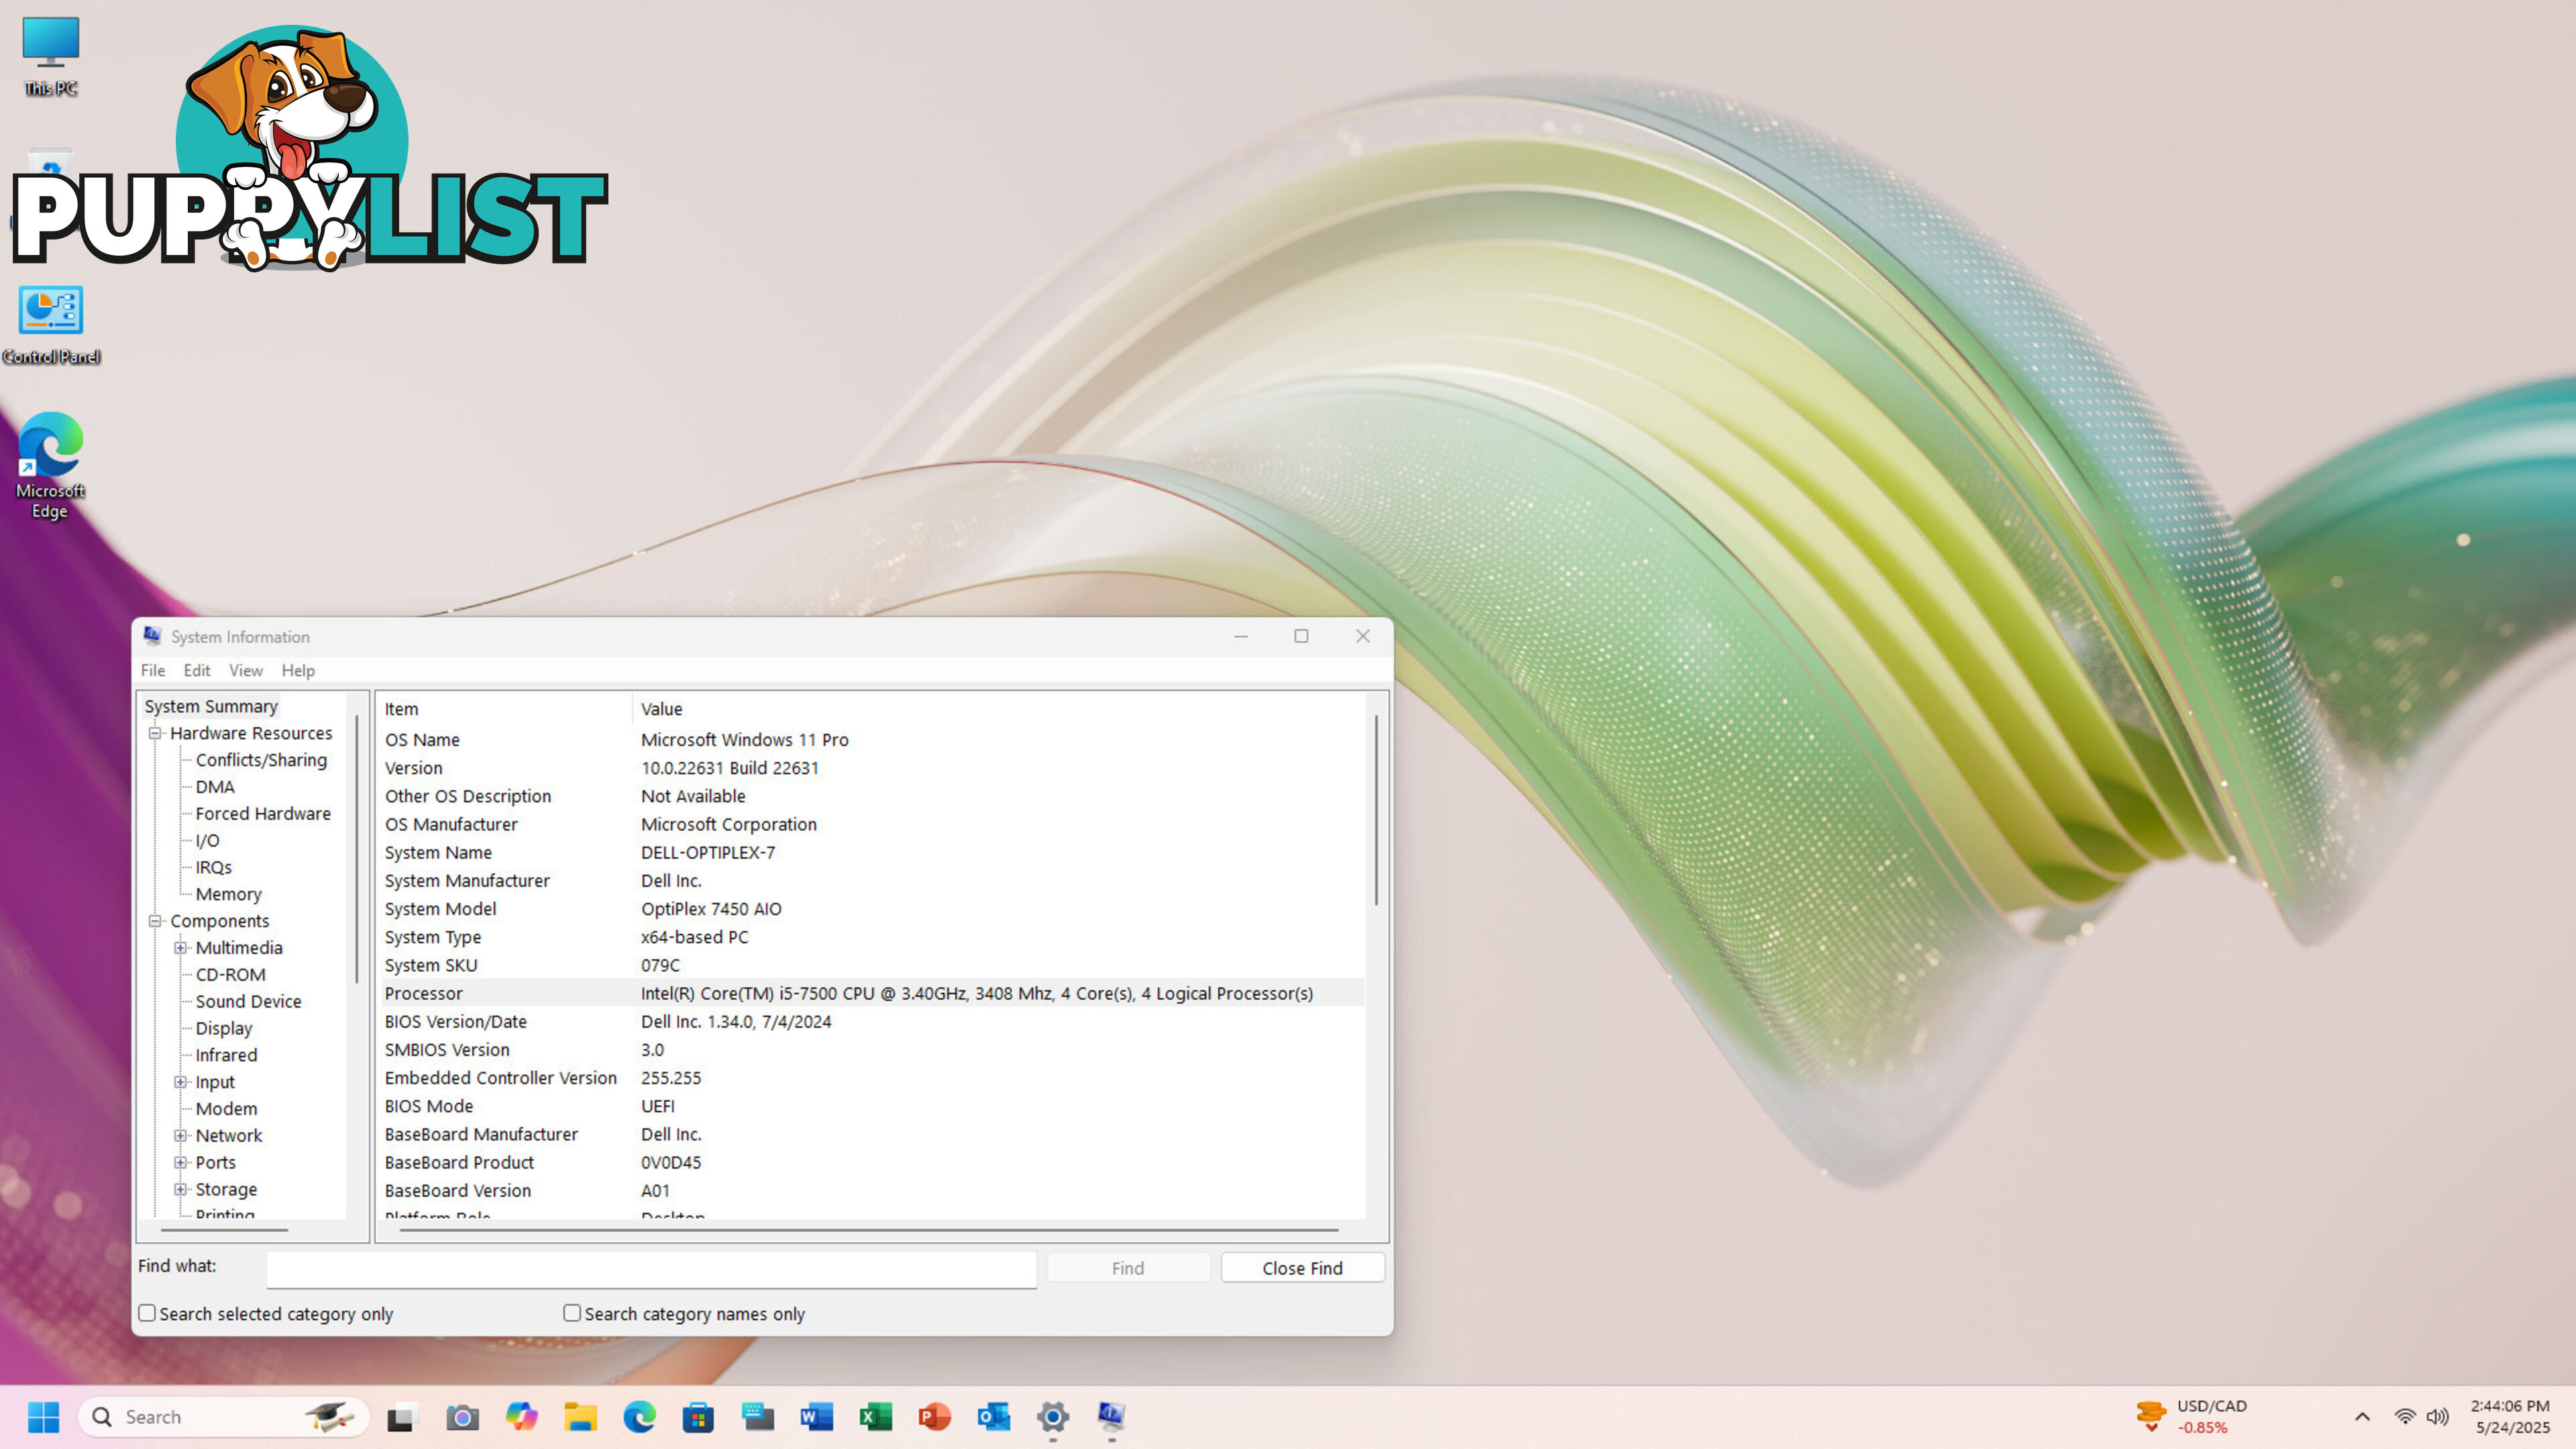This screenshot has height=1449, width=2576.
Task: Expand the Input tree node
Action: (x=181, y=1082)
